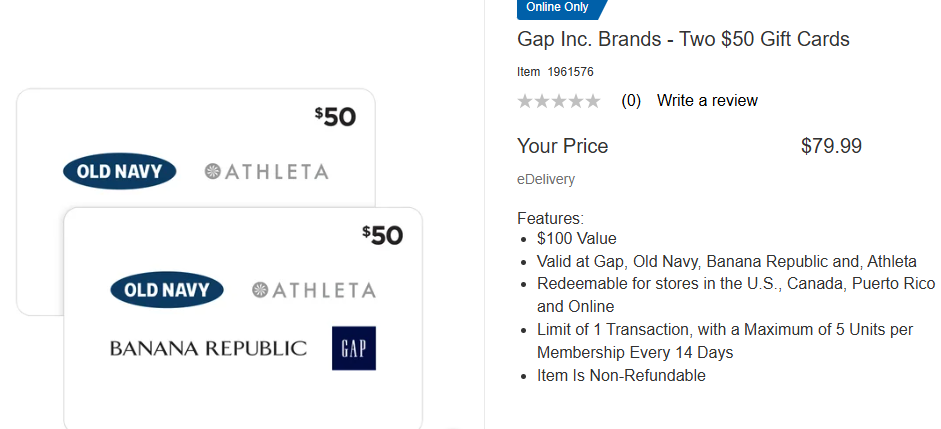
Task: Click the Athleta logo on the front gift card
Action: coord(313,290)
